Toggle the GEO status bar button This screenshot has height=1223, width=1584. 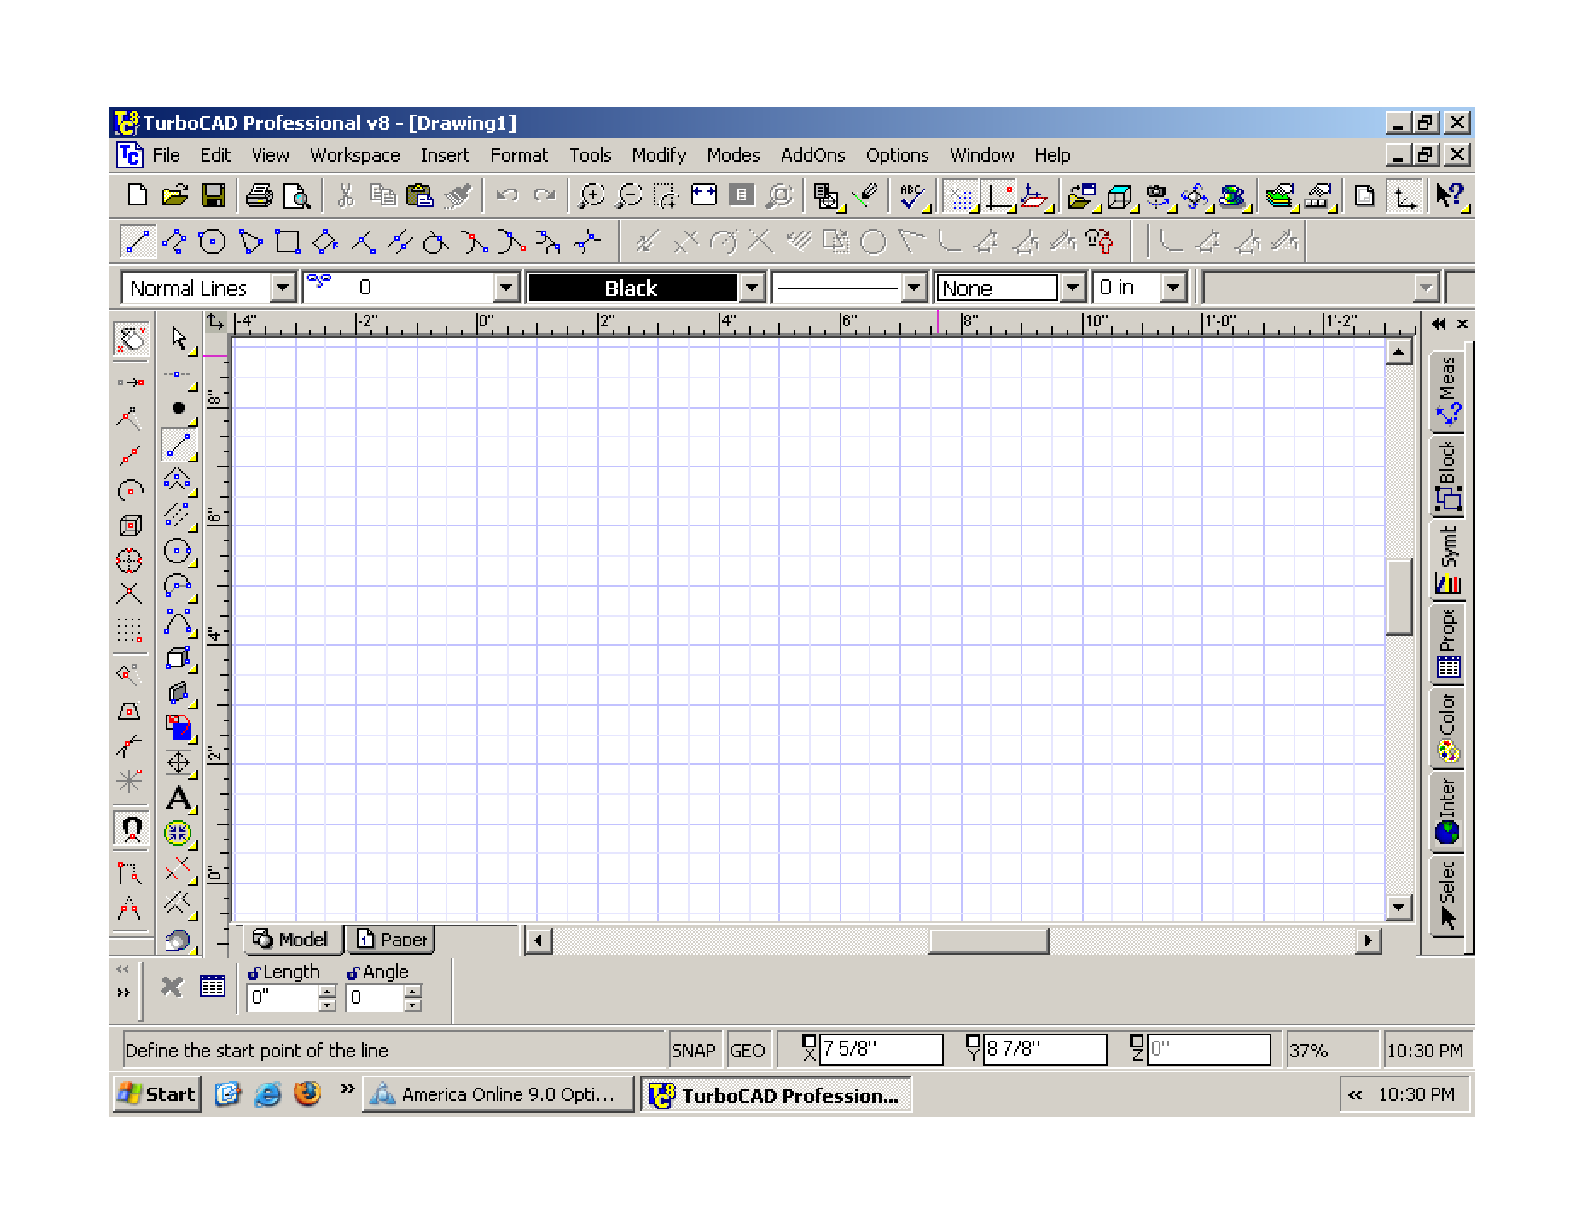[747, 1050]
